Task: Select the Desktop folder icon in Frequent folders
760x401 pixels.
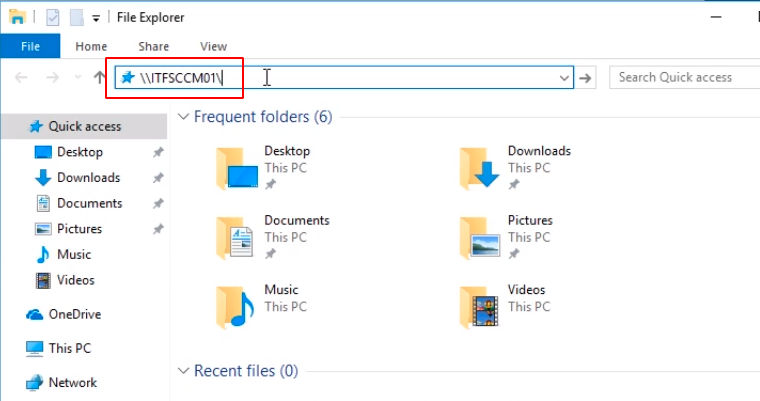Action: tap(237, 169)
